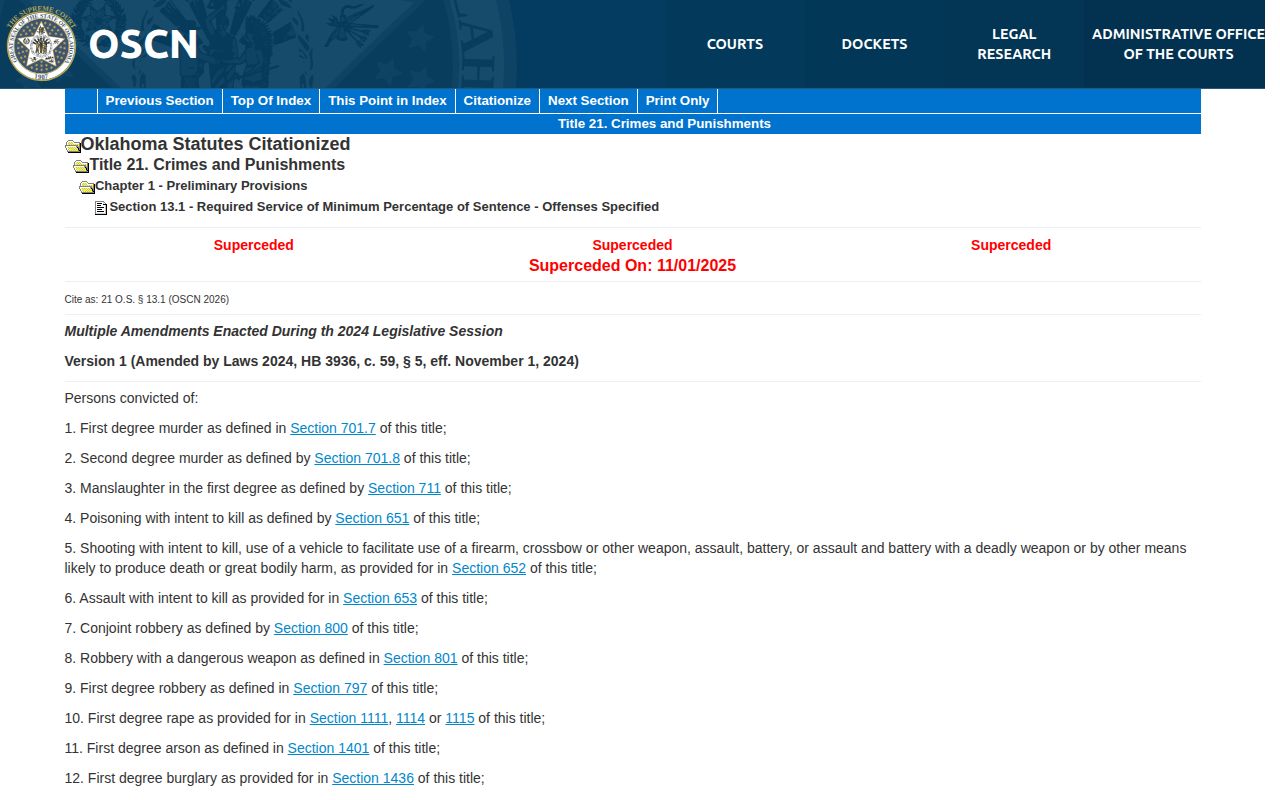
Task: Click the Oklahoma Supreme Court seal logo
Action: [x=43, y=44]
